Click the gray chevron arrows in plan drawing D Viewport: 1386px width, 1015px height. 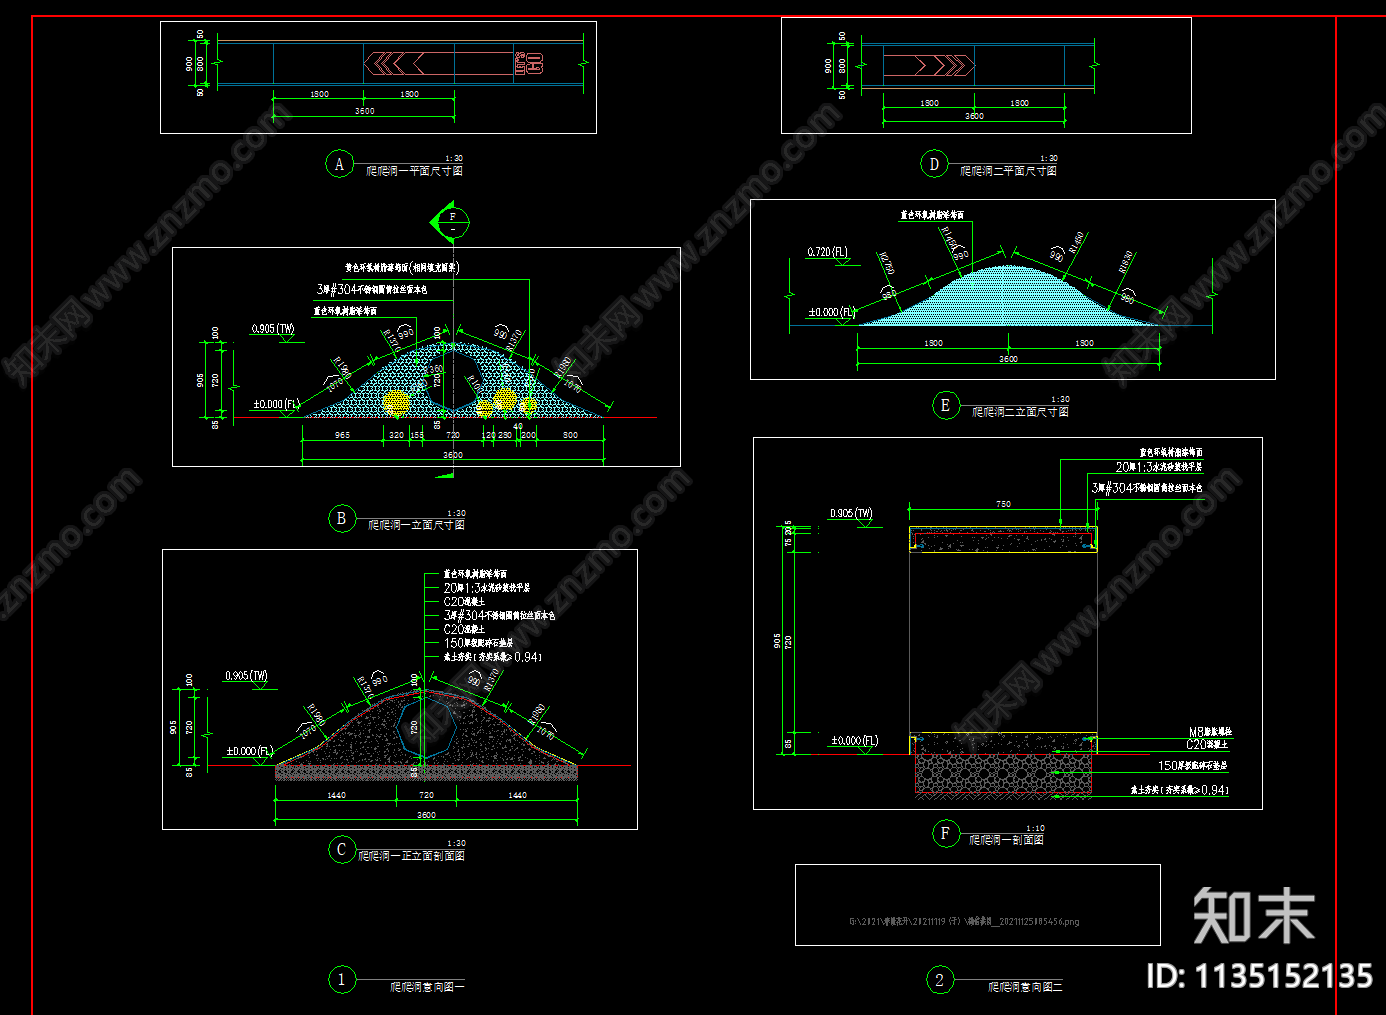944,66
